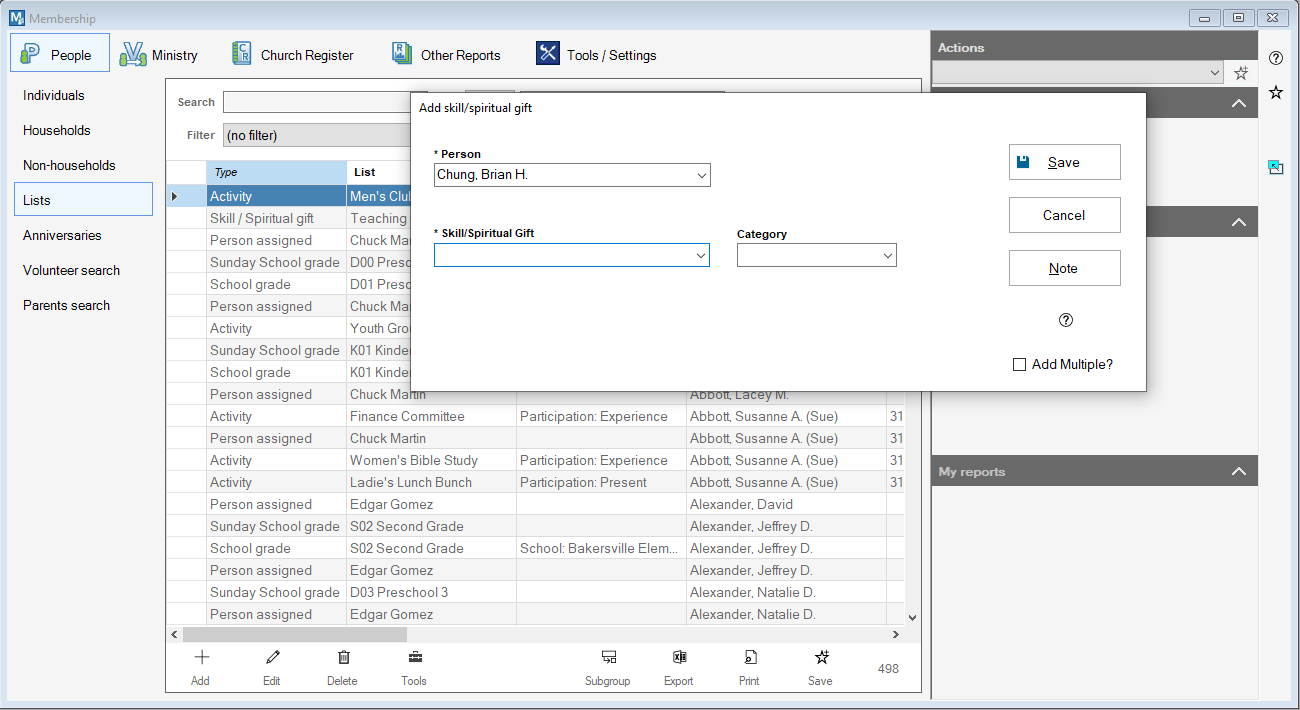This screenshot has height=710, width=1300.
Task: Click the Edit pencil icon
Action: click(272, 658)
